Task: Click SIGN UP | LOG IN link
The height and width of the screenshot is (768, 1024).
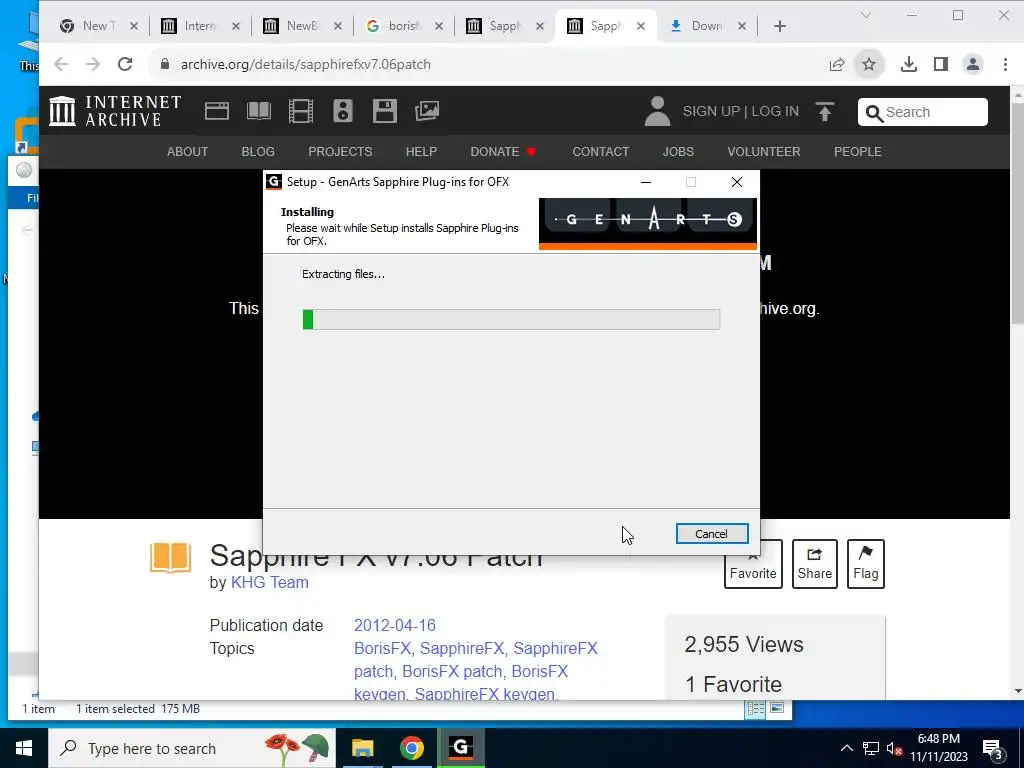Action: pyautogui.click(x=741, y=111)
